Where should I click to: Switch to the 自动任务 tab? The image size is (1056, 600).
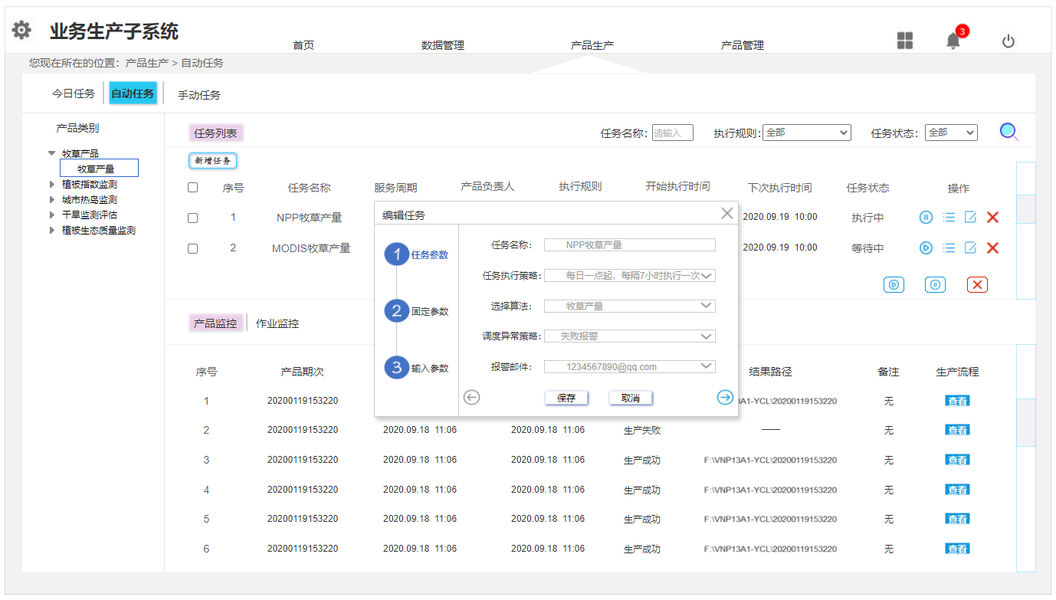[x=133, y=94]
